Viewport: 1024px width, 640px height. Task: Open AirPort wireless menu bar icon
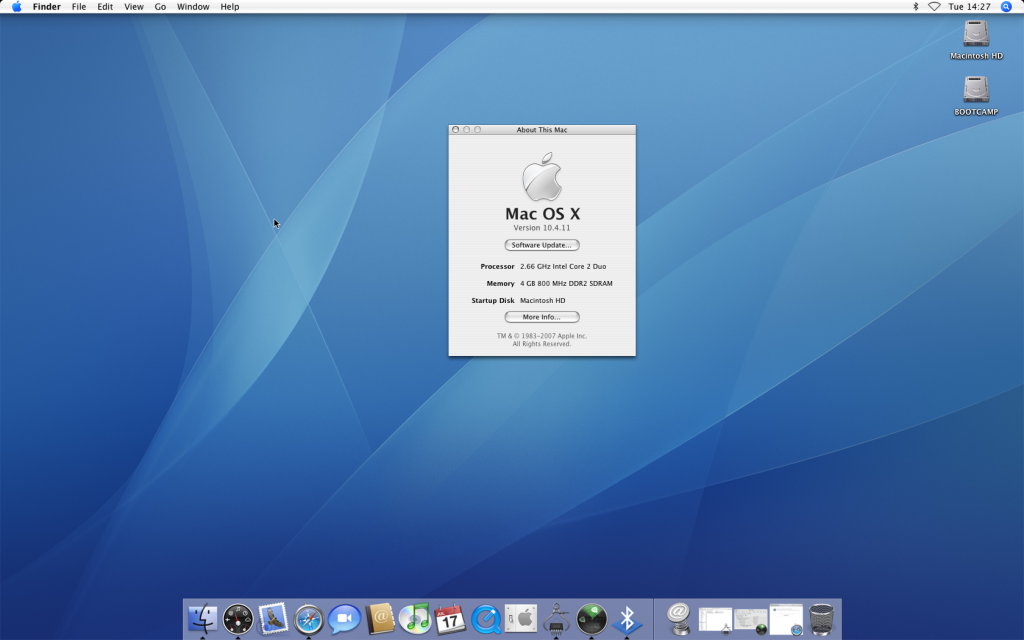tap(934, 7)
